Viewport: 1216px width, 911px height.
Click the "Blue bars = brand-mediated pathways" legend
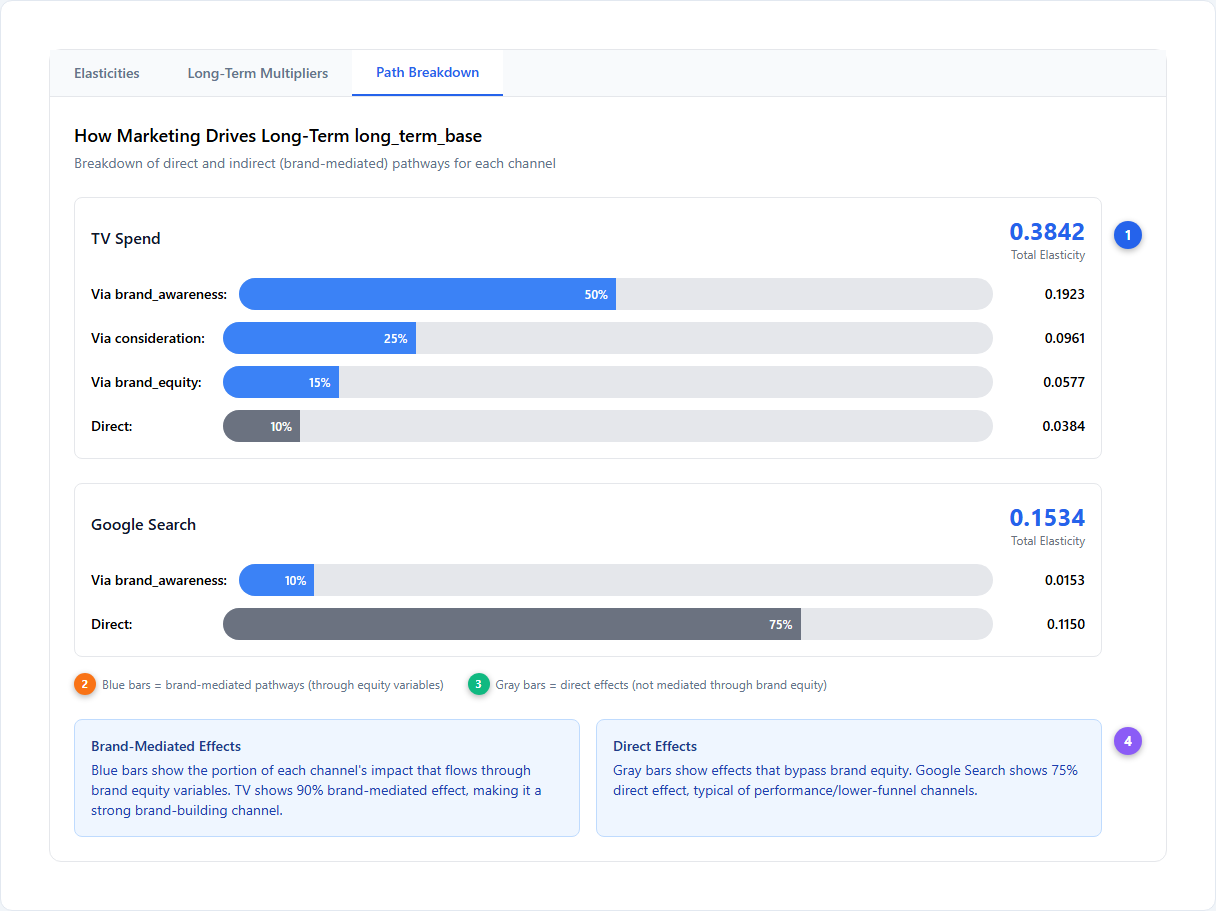click(x=273, y=685)
